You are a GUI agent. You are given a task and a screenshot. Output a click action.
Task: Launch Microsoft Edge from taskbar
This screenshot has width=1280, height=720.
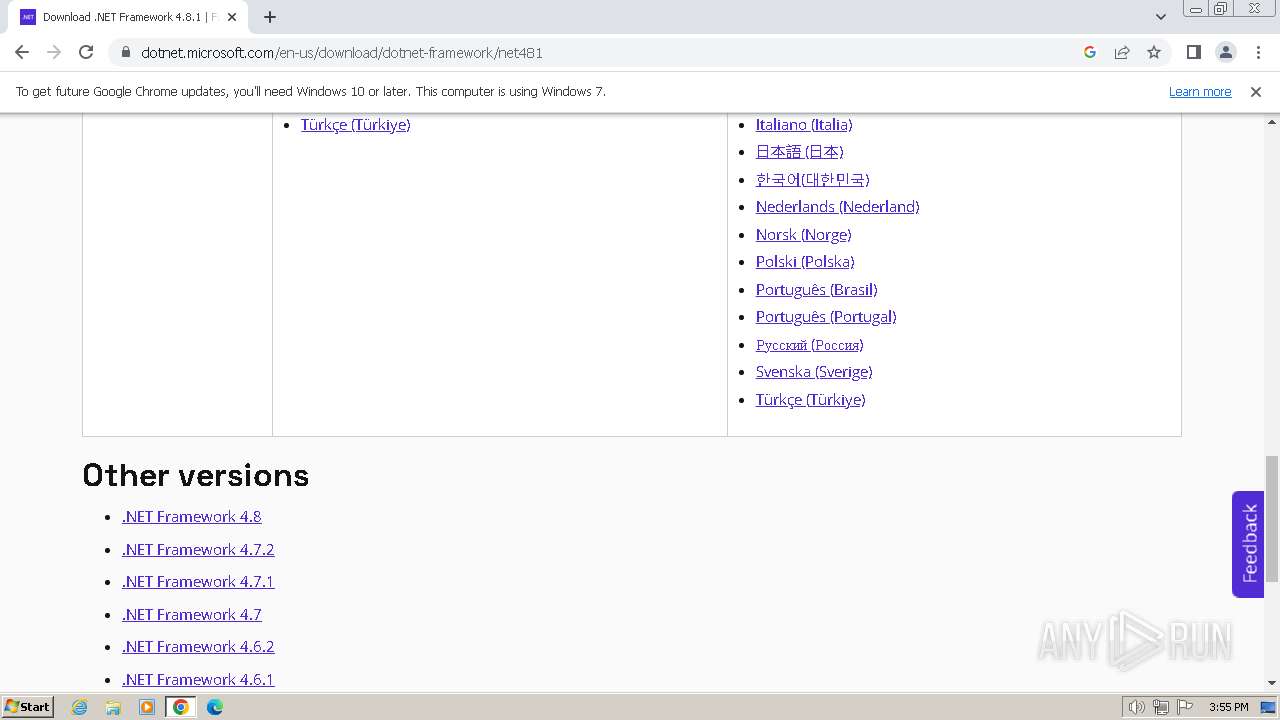click(x=215, y=707)
